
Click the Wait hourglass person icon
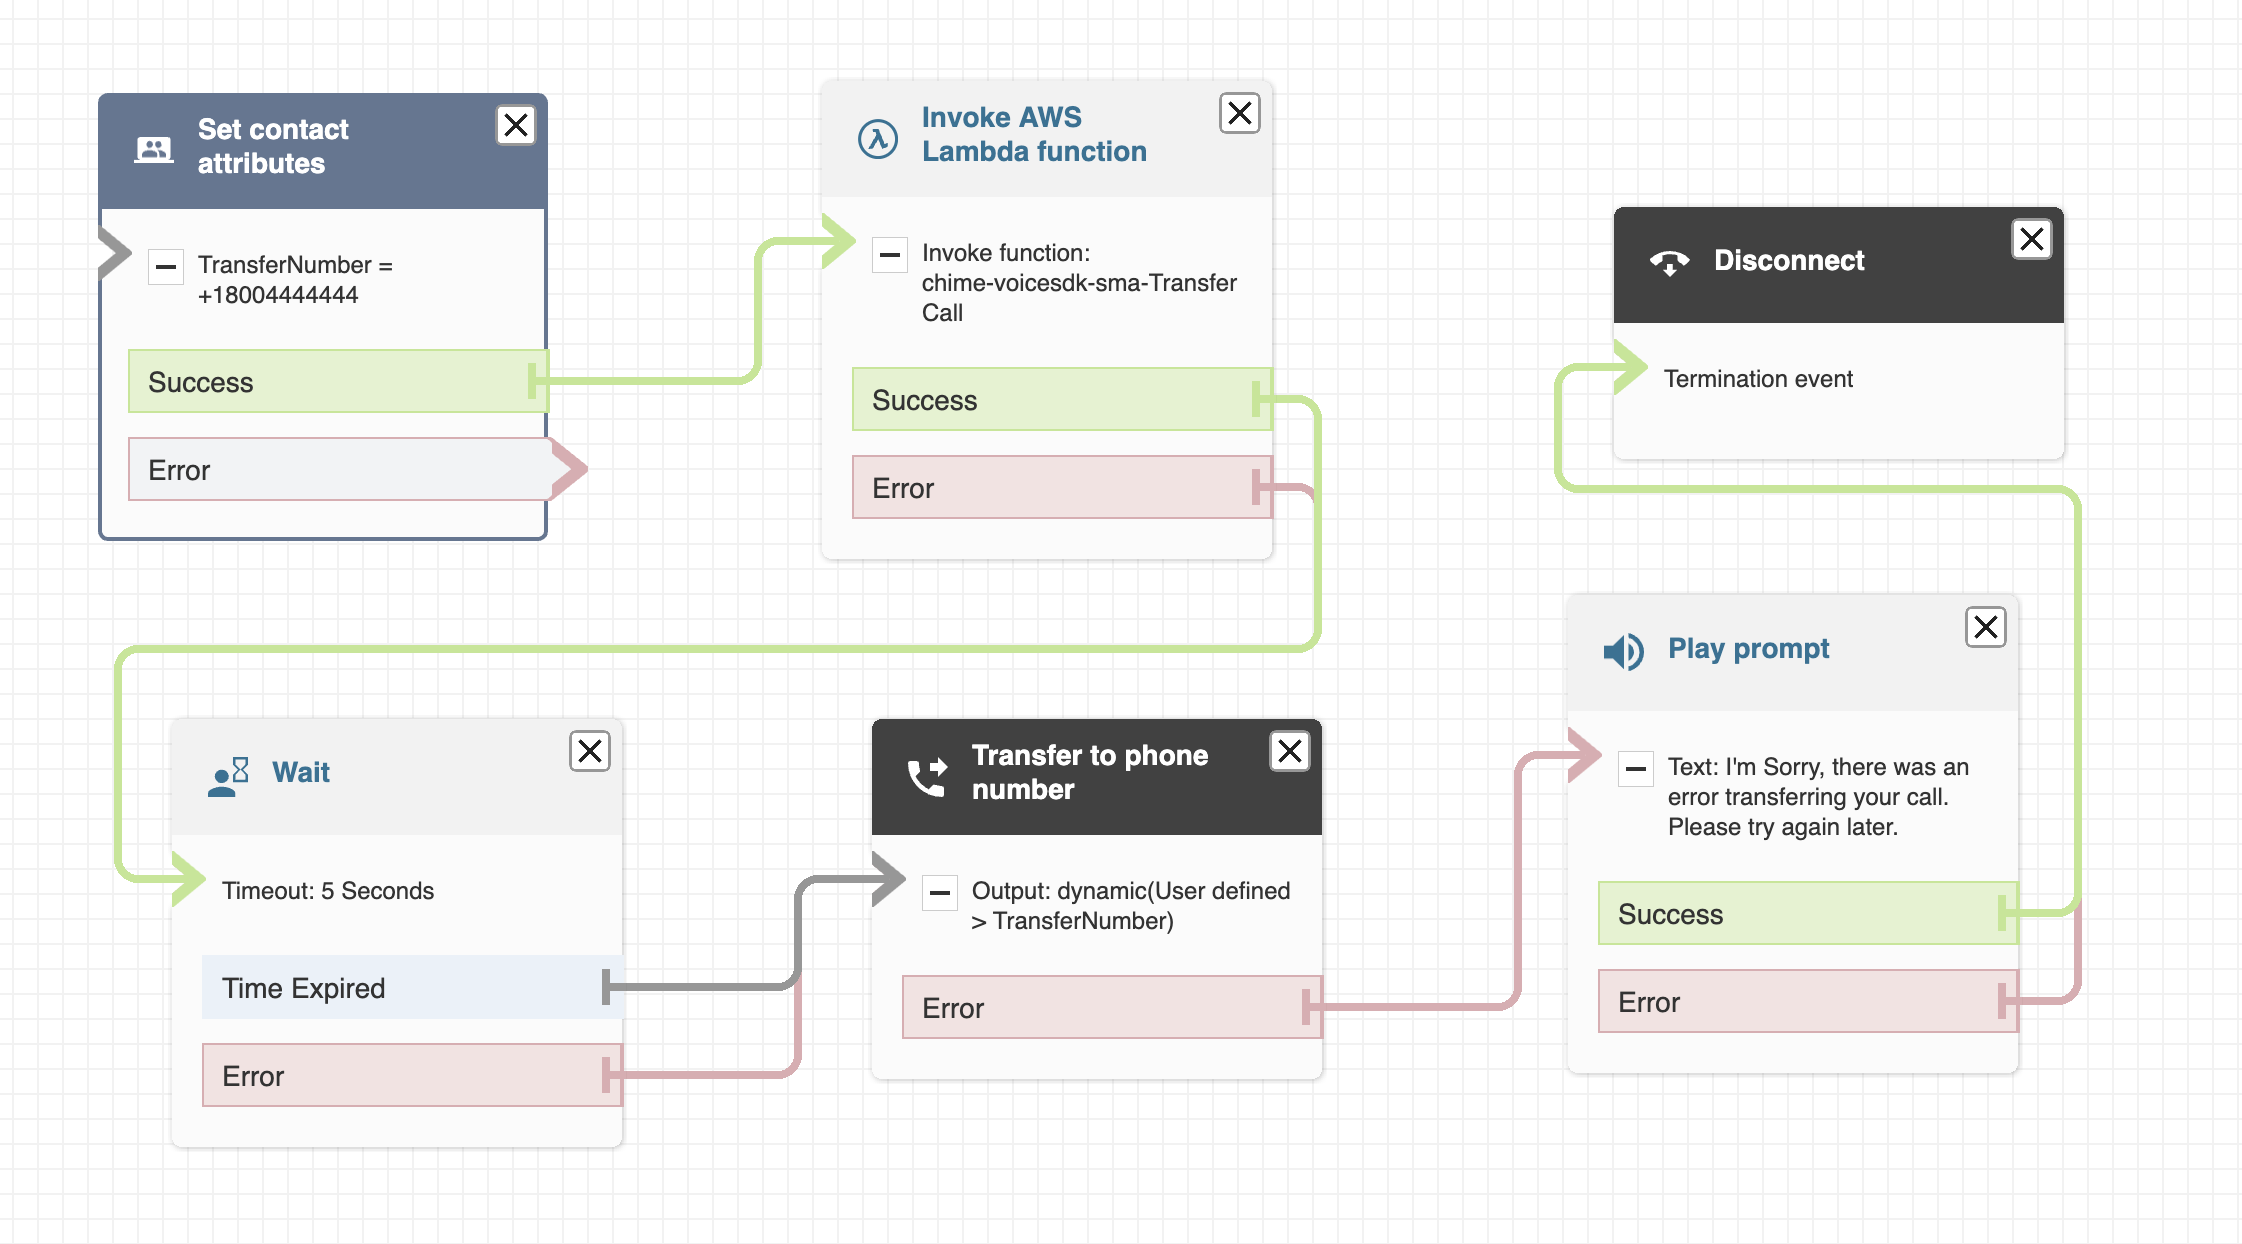click(x=228, y=776)
